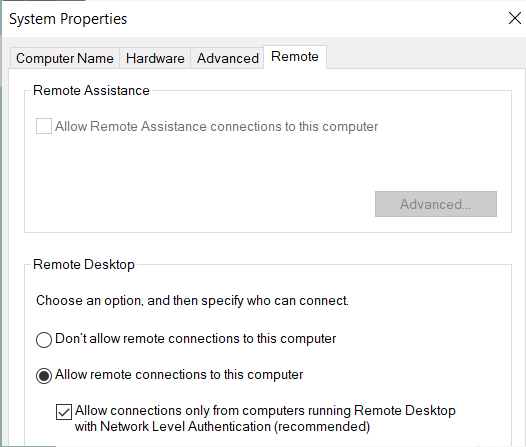Select the Remote tab
This screenshot has height=447, width=526.
point(295,57)
